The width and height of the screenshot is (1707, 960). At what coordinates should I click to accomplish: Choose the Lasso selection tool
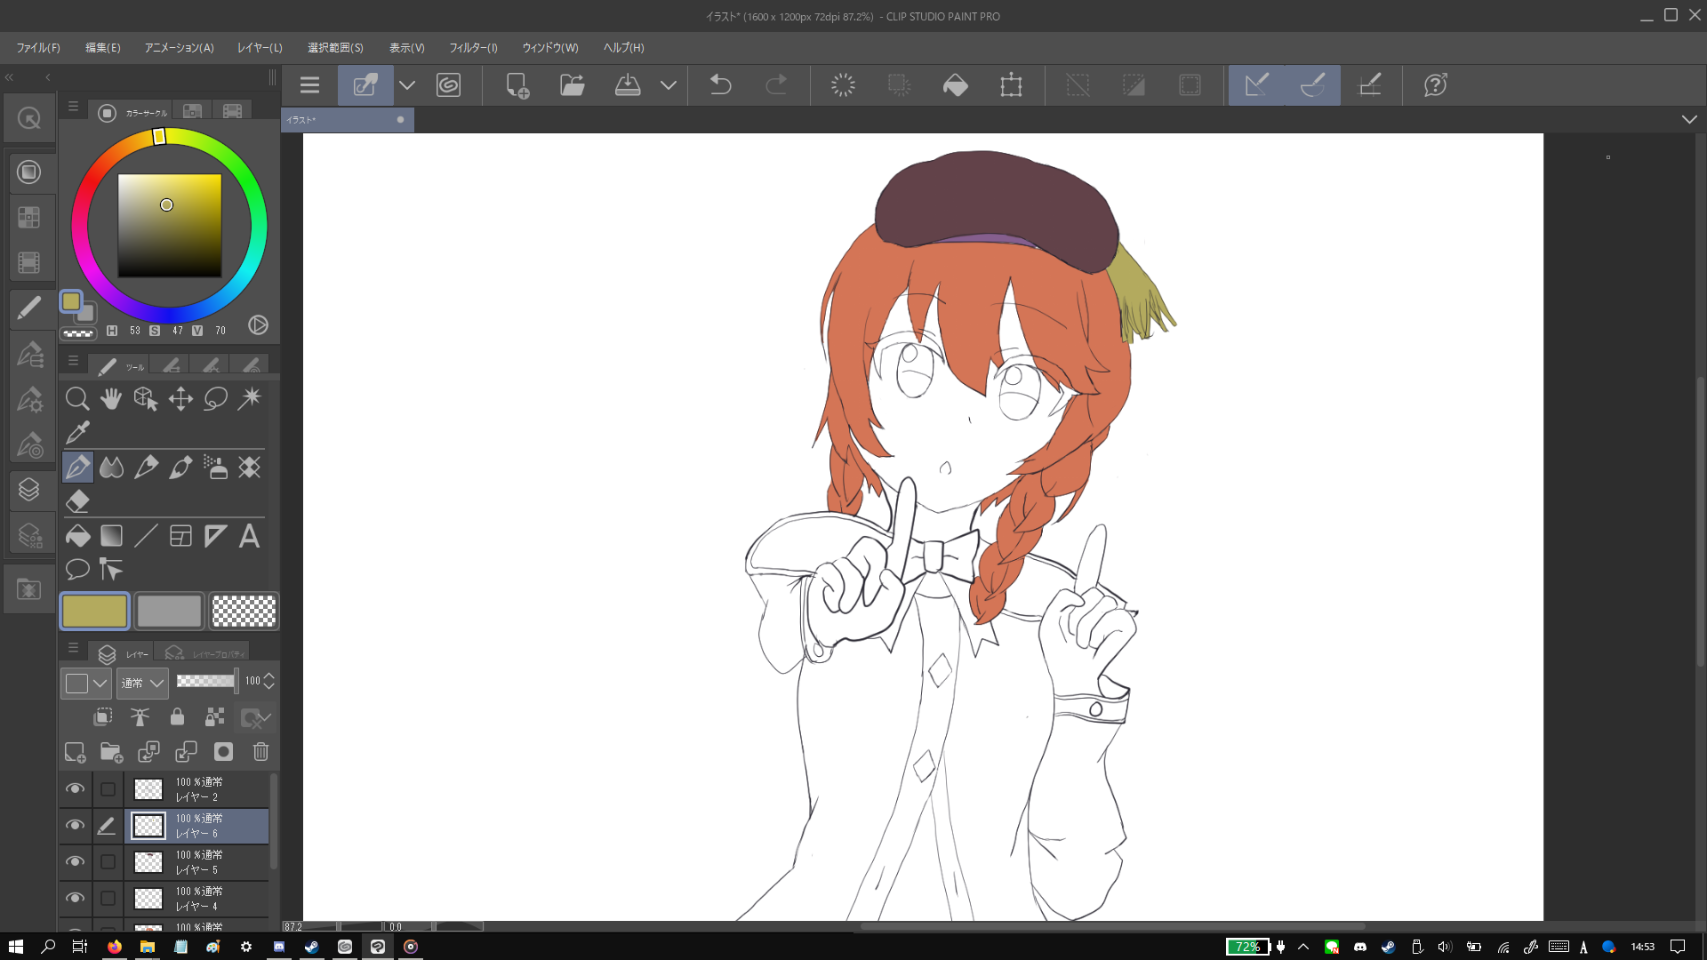[x=215, y=398]
